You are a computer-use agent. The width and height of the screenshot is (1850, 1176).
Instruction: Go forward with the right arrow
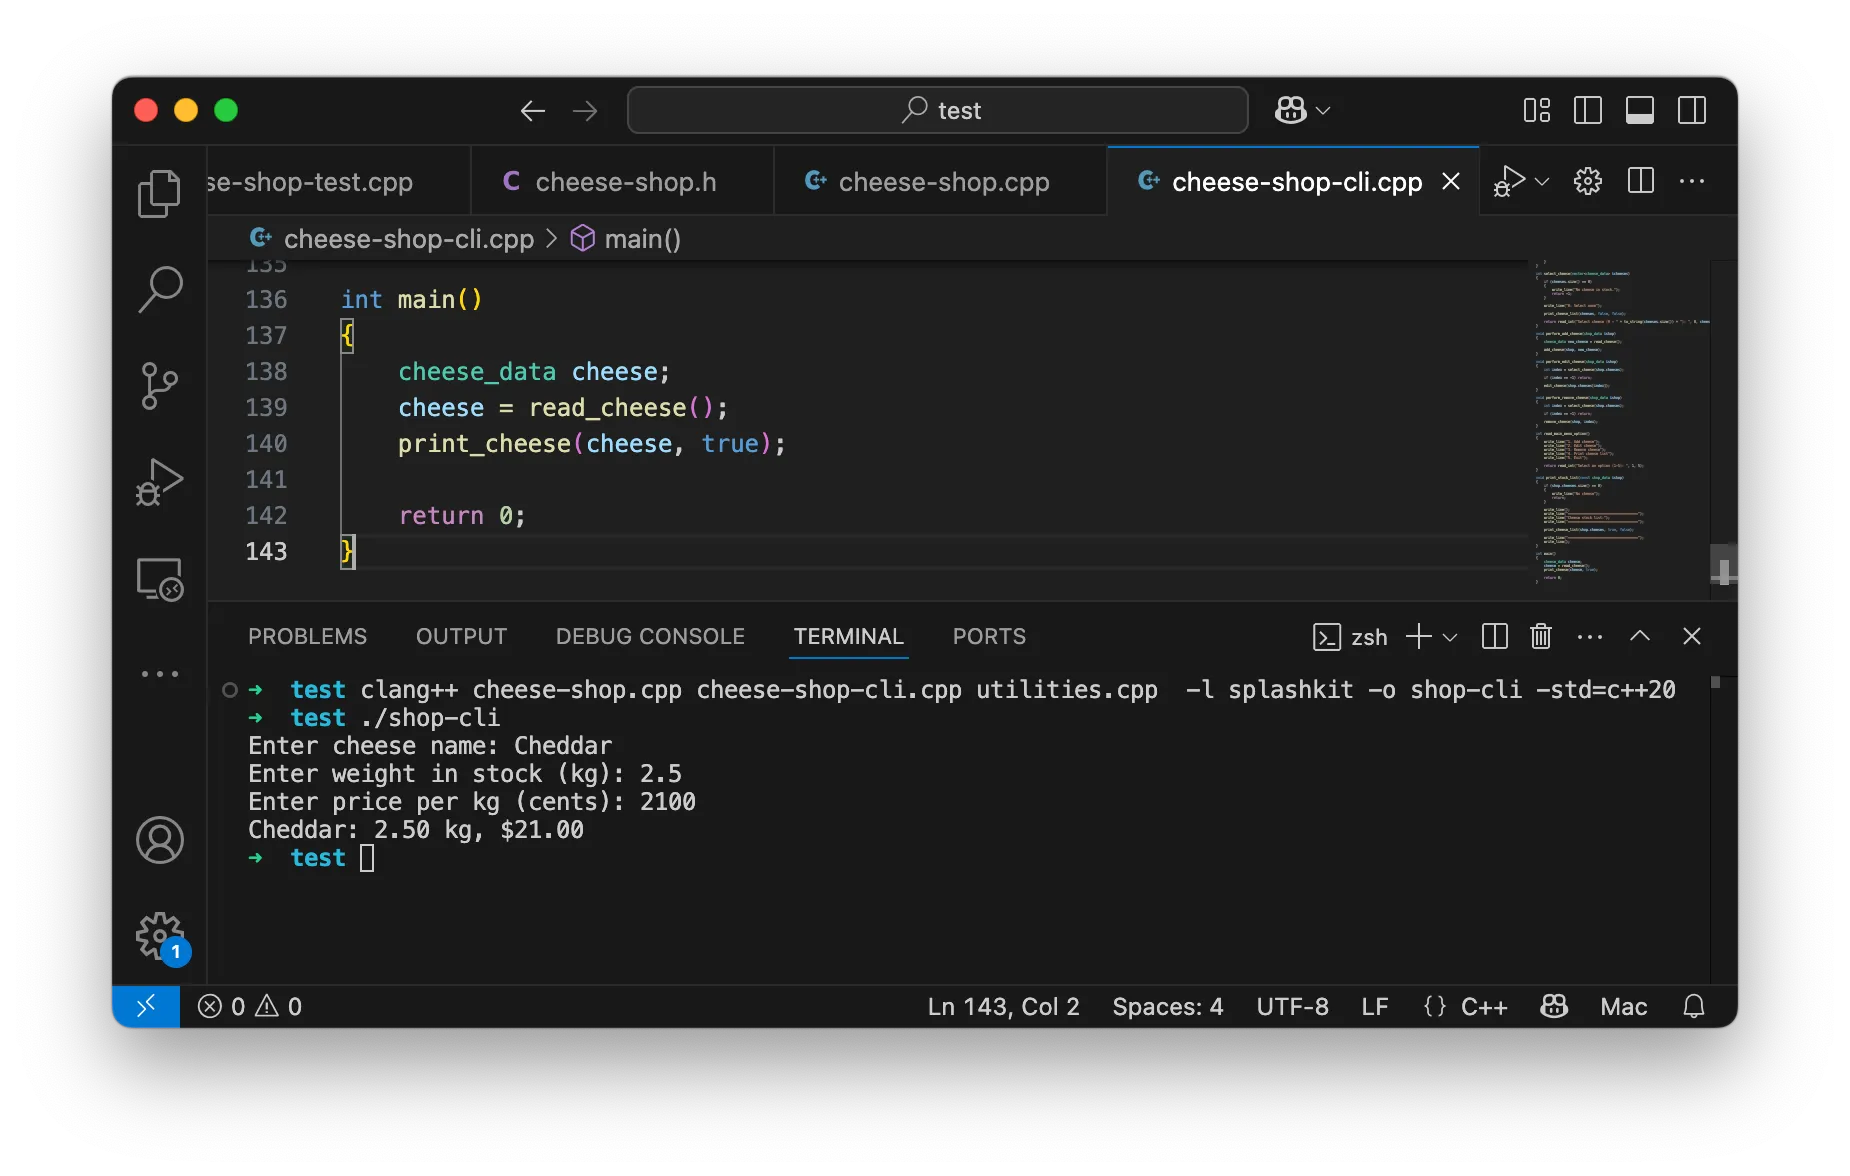pyautogui.click(x=585, y=110)
